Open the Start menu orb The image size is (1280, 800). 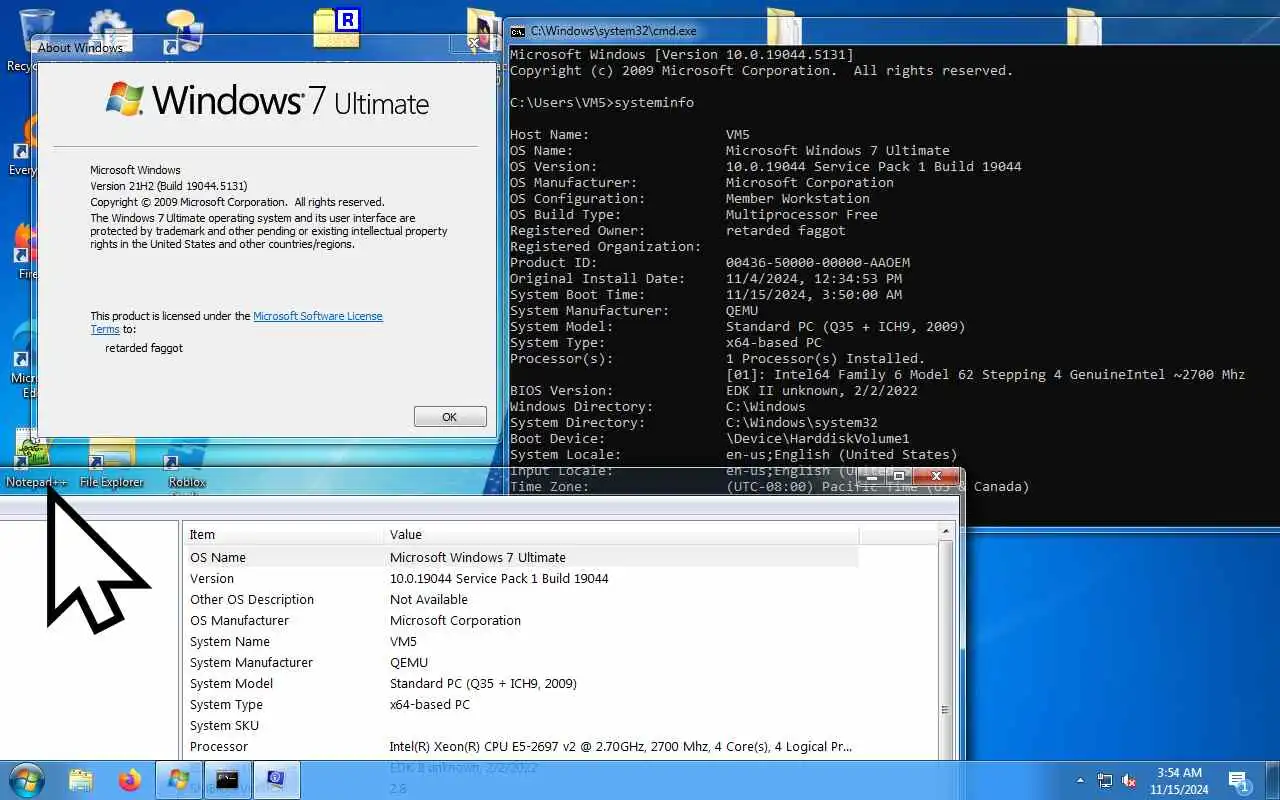tap(26, 780)
